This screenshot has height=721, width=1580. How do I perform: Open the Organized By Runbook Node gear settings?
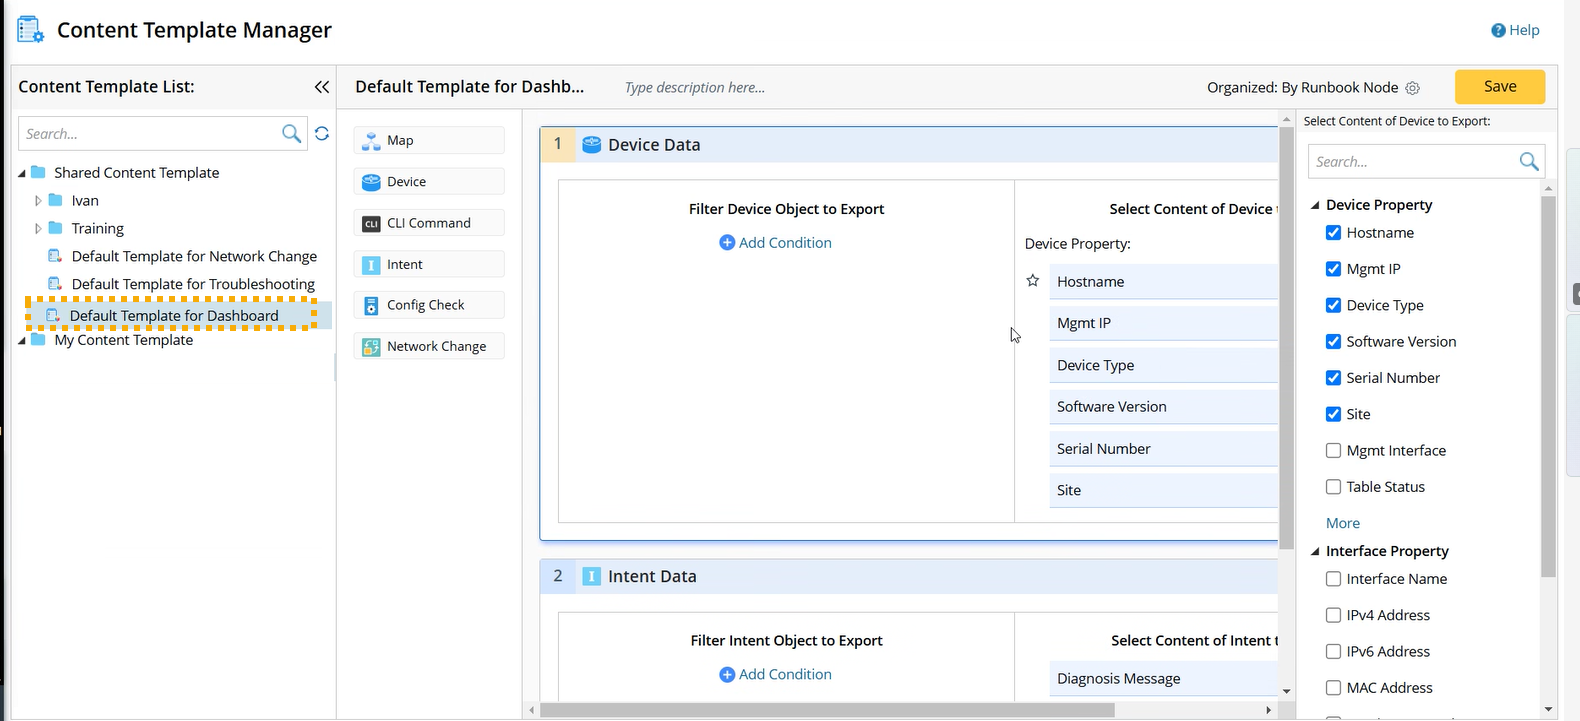(1412, 88)
